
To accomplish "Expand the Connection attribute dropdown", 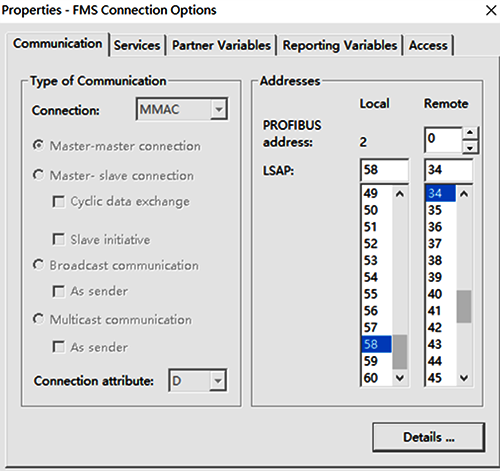I will (198, 380).
